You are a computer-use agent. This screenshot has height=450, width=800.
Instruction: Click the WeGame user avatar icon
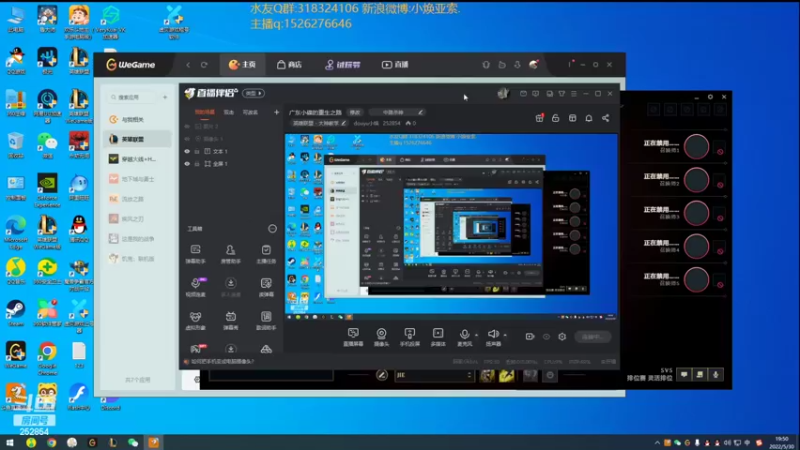[x=534, y=64]
